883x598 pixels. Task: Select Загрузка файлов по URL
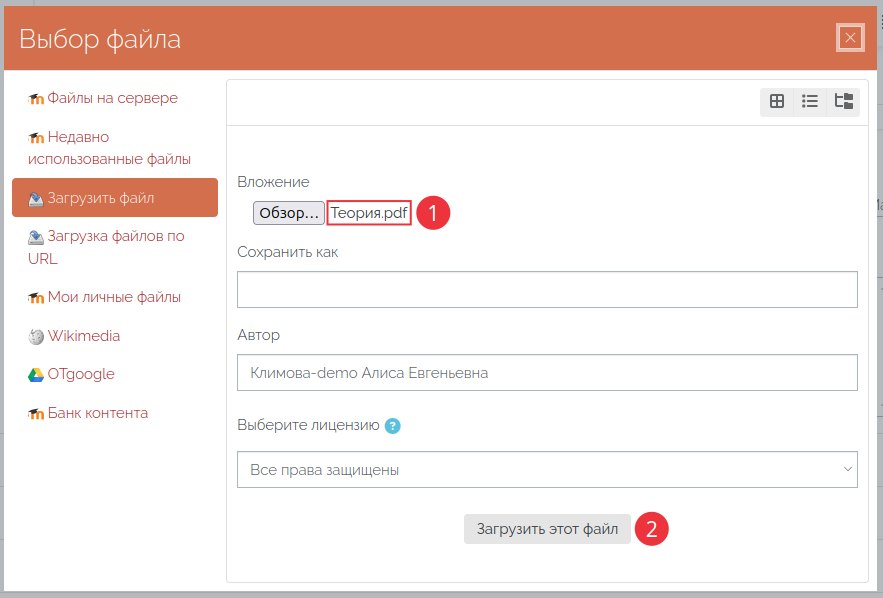tap(106, 247)
